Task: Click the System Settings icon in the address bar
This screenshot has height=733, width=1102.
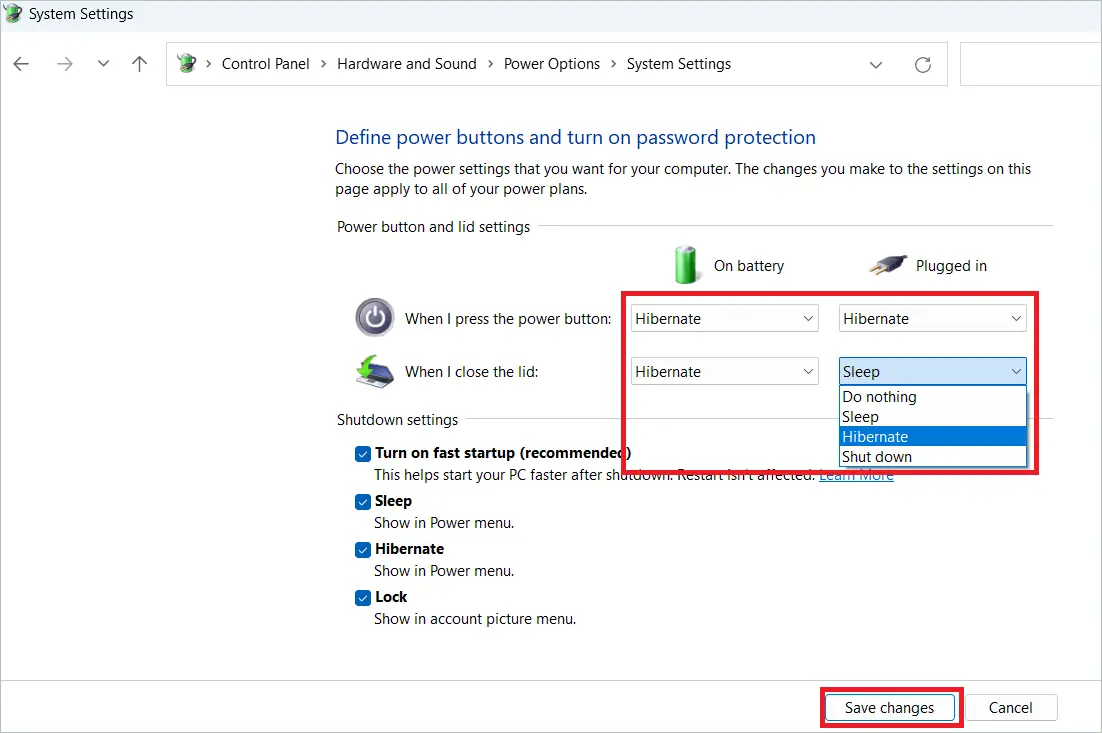Action: tap(187, 62)
